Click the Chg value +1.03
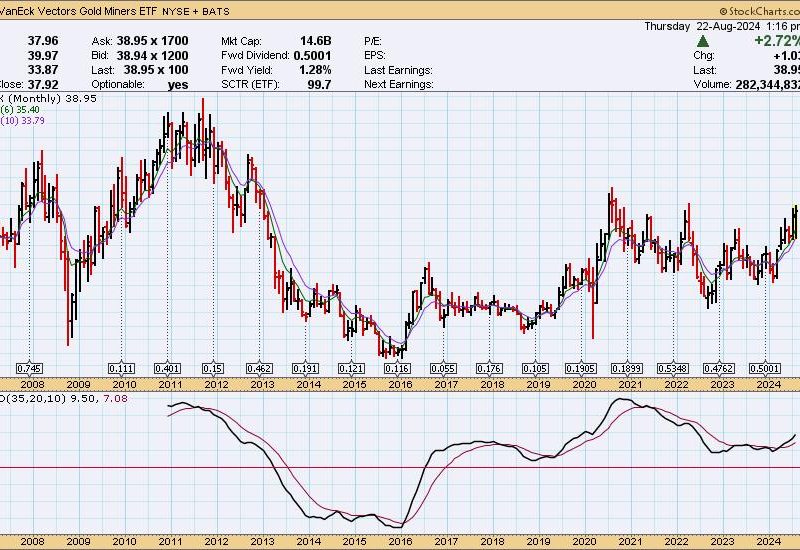The height and width of the screenshot is (550, 800). [x=786, y=56]
